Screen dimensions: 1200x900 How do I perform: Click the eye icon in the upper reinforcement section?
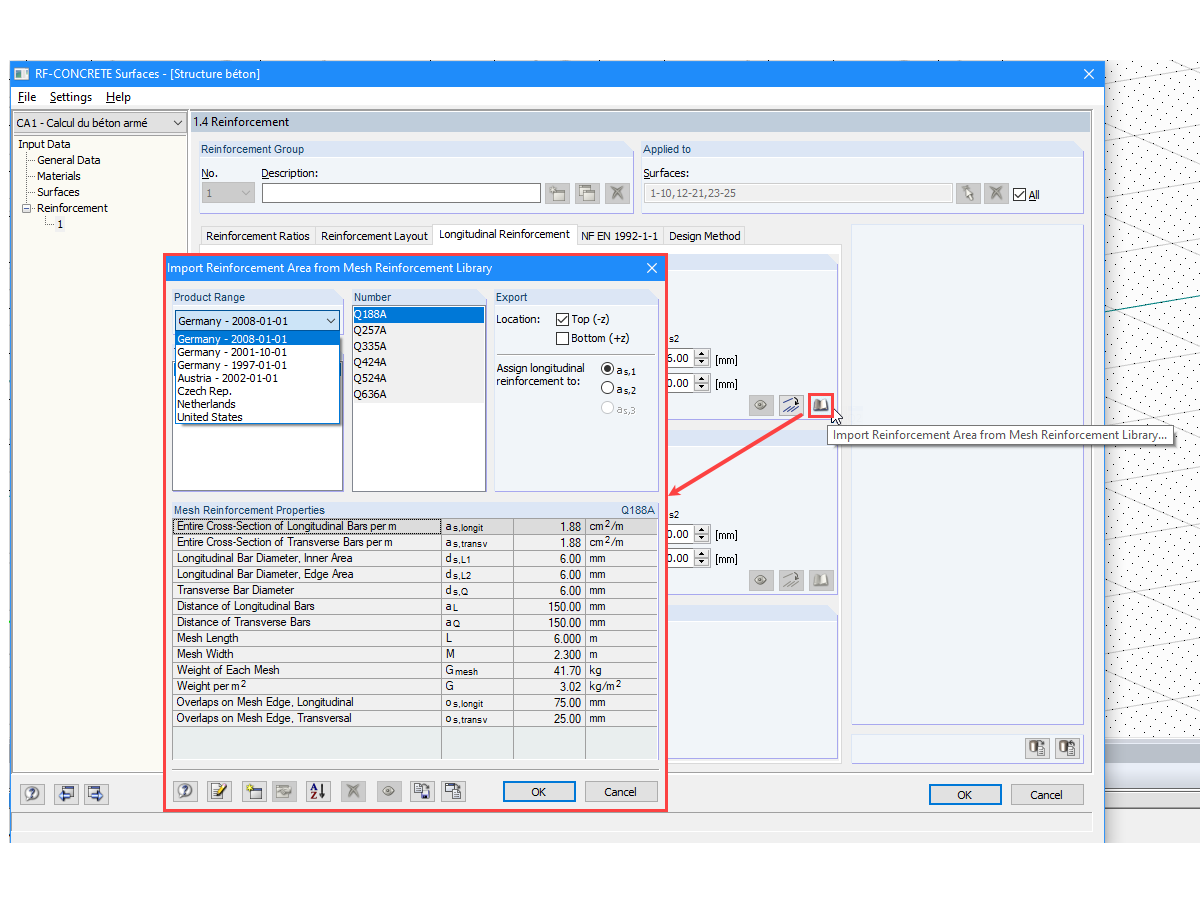point(761,405)
